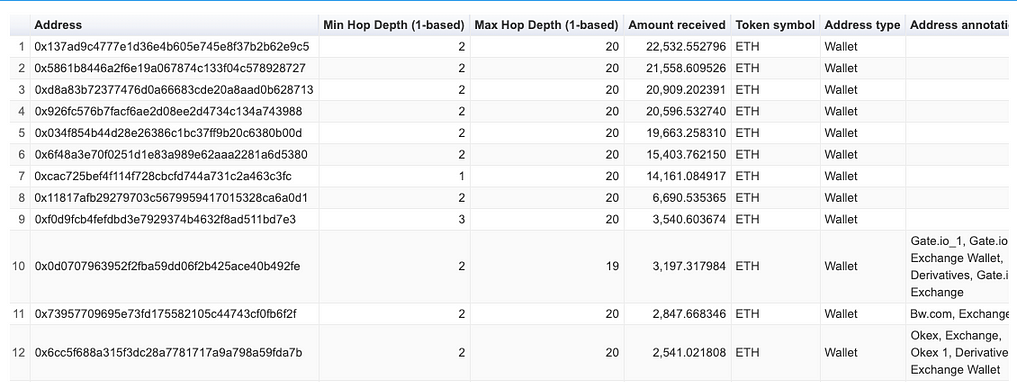Select address 0x6f48a3e70f0251d1e83a989e62aaa2281a6d5380
The width and height of the screenshot is (1017, 382).
coord(171,154)
